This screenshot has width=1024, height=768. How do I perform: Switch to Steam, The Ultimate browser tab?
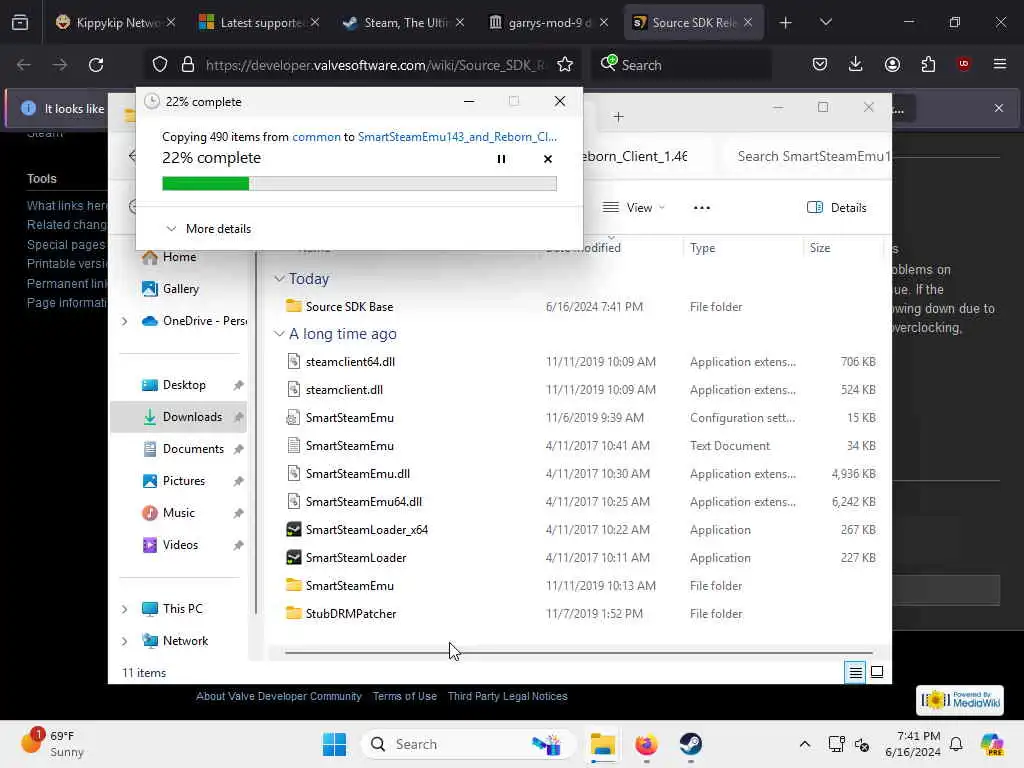404,22
